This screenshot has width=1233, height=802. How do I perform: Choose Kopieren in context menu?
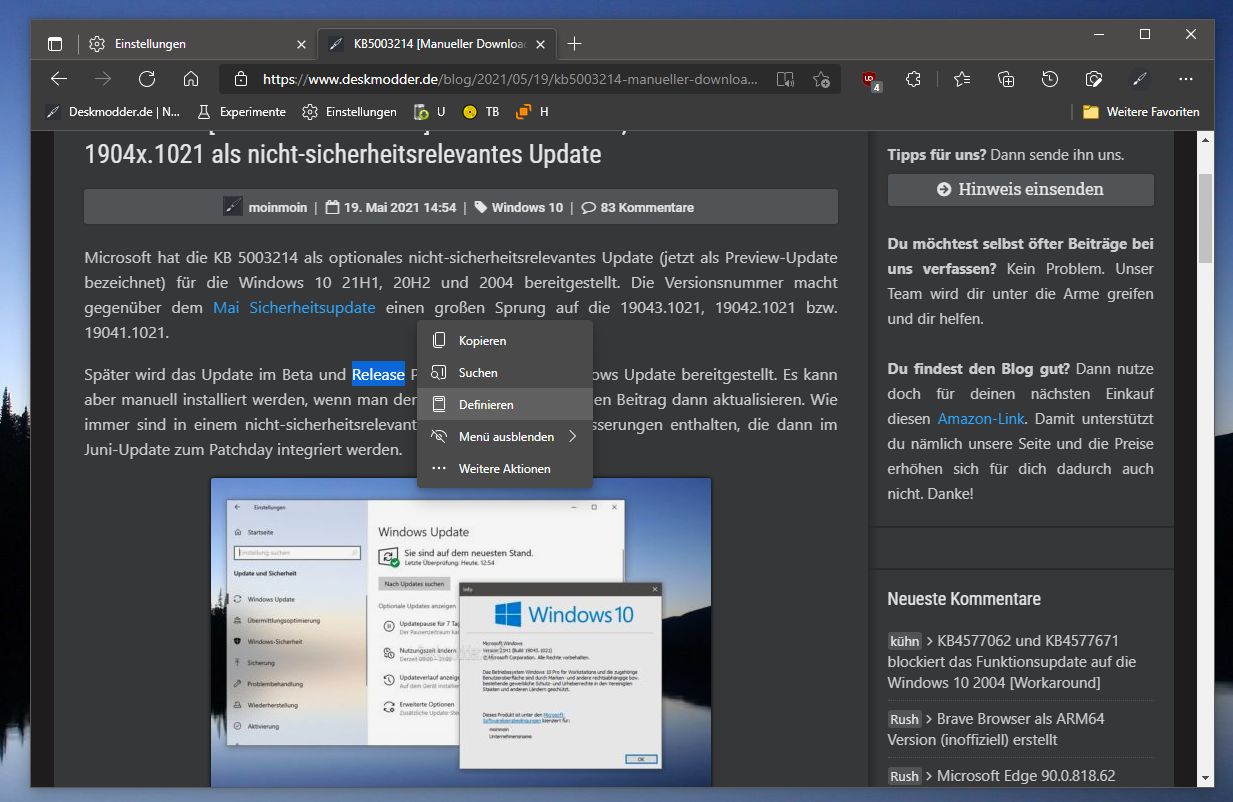pos(505,341)
